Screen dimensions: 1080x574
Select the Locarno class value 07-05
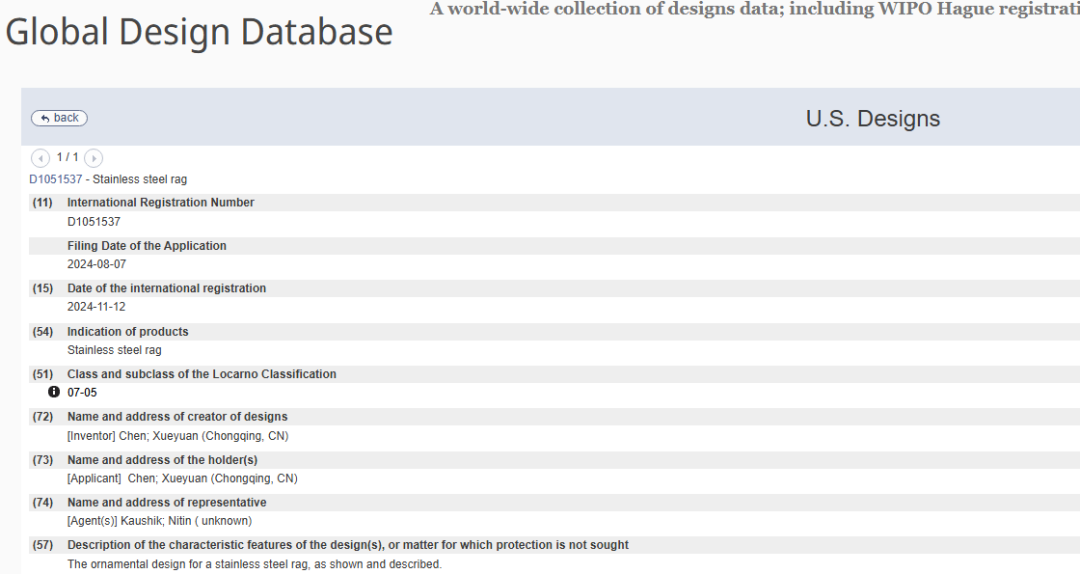click(82, 393)
